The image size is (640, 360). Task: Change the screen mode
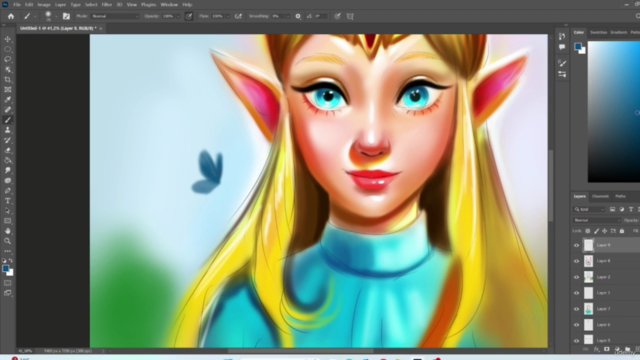[x=8, y=293]
